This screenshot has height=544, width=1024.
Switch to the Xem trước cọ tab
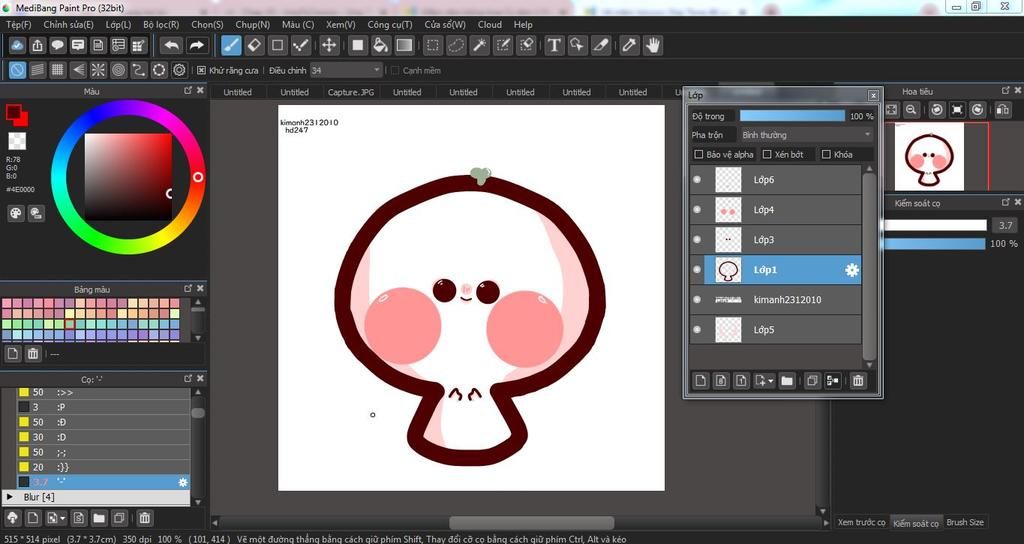coord(861,522)
